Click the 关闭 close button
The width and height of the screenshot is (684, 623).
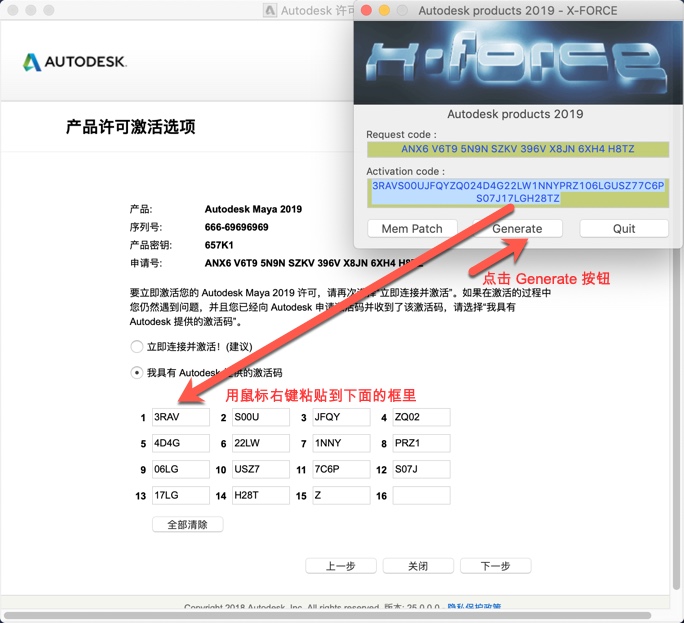coord(418,566)
